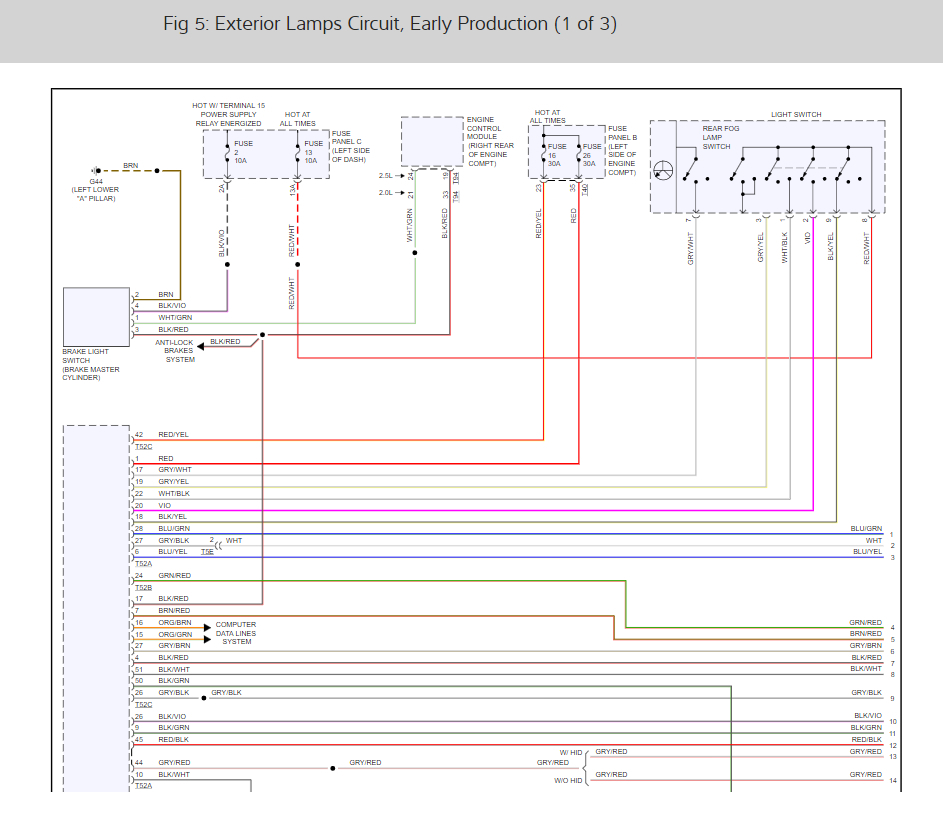Select the Brake Light Switch component box

pos(96,316)
